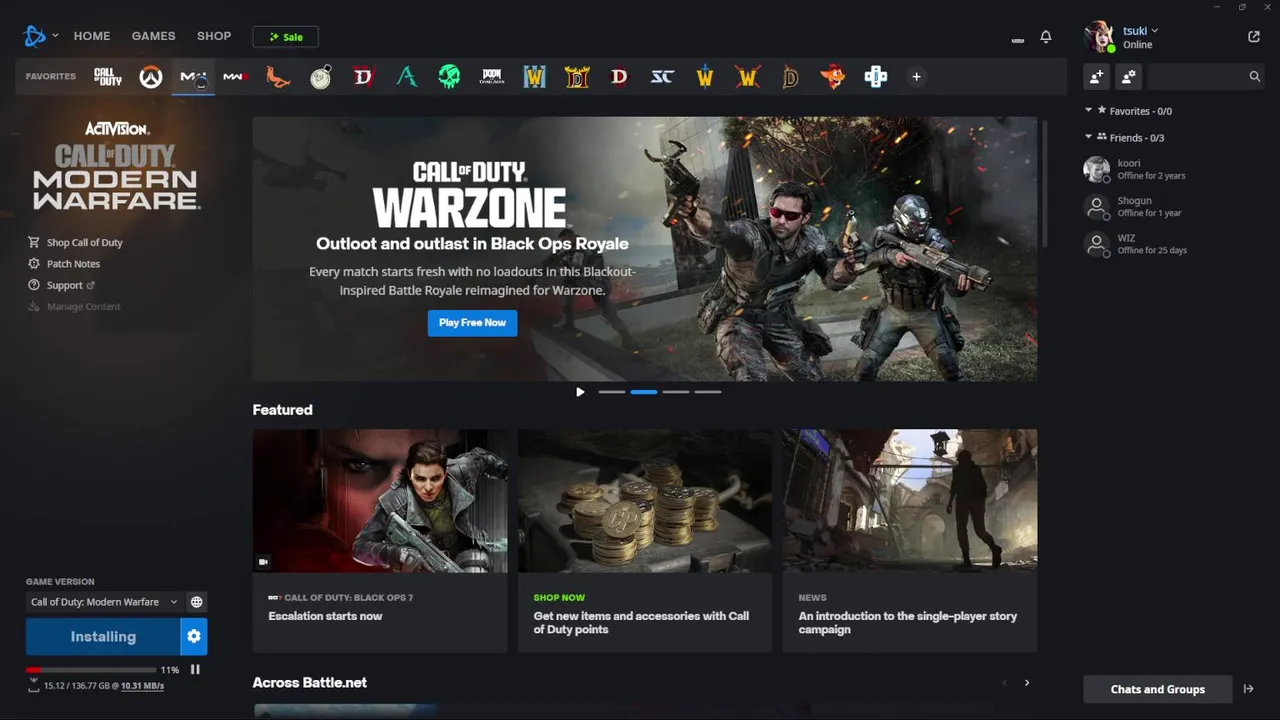Click the Installing button

tap(103, 636)
